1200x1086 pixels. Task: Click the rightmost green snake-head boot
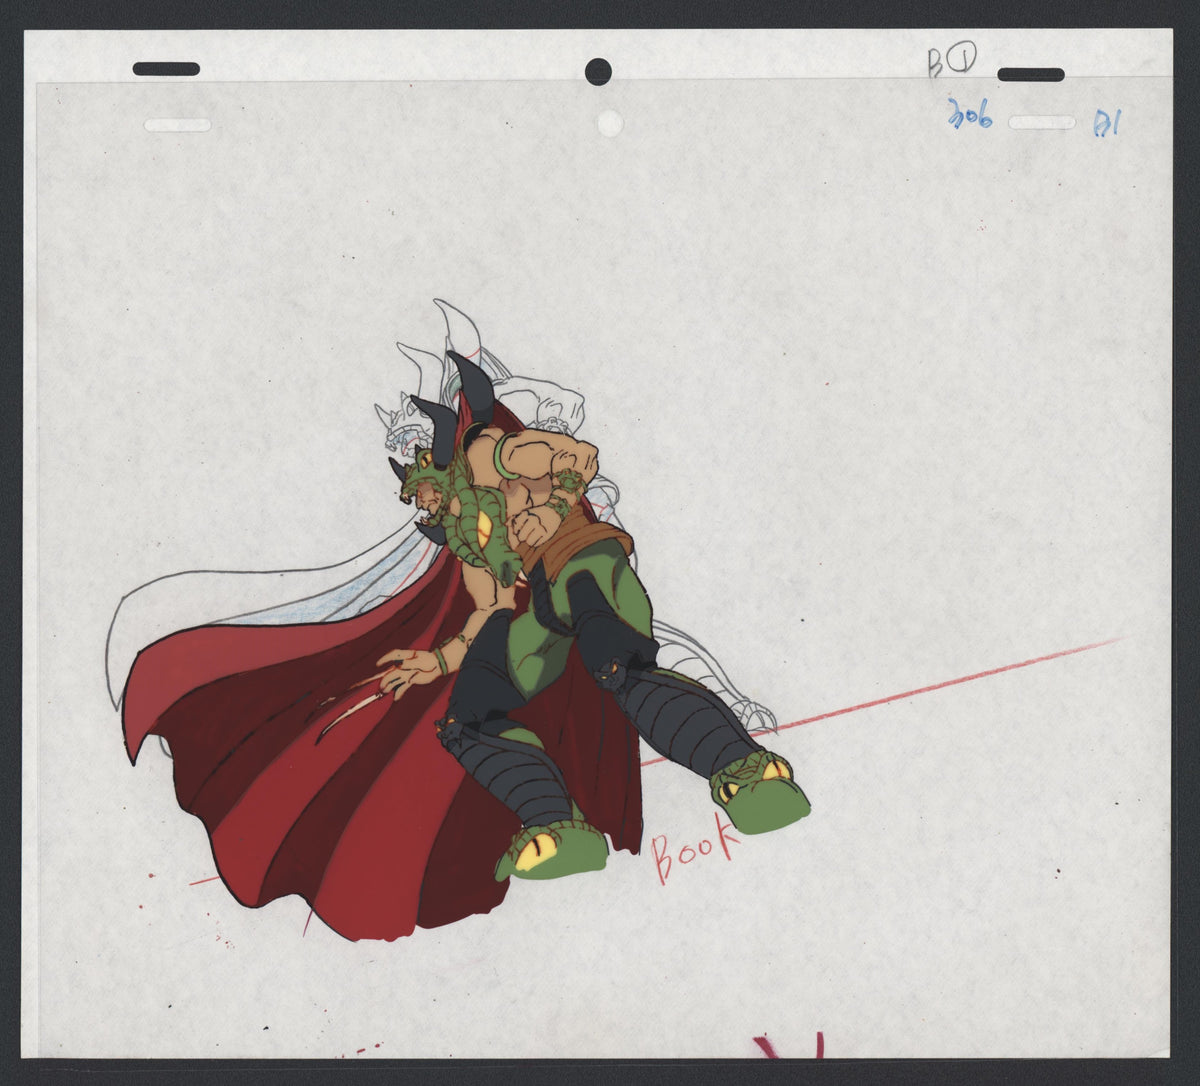760,792
